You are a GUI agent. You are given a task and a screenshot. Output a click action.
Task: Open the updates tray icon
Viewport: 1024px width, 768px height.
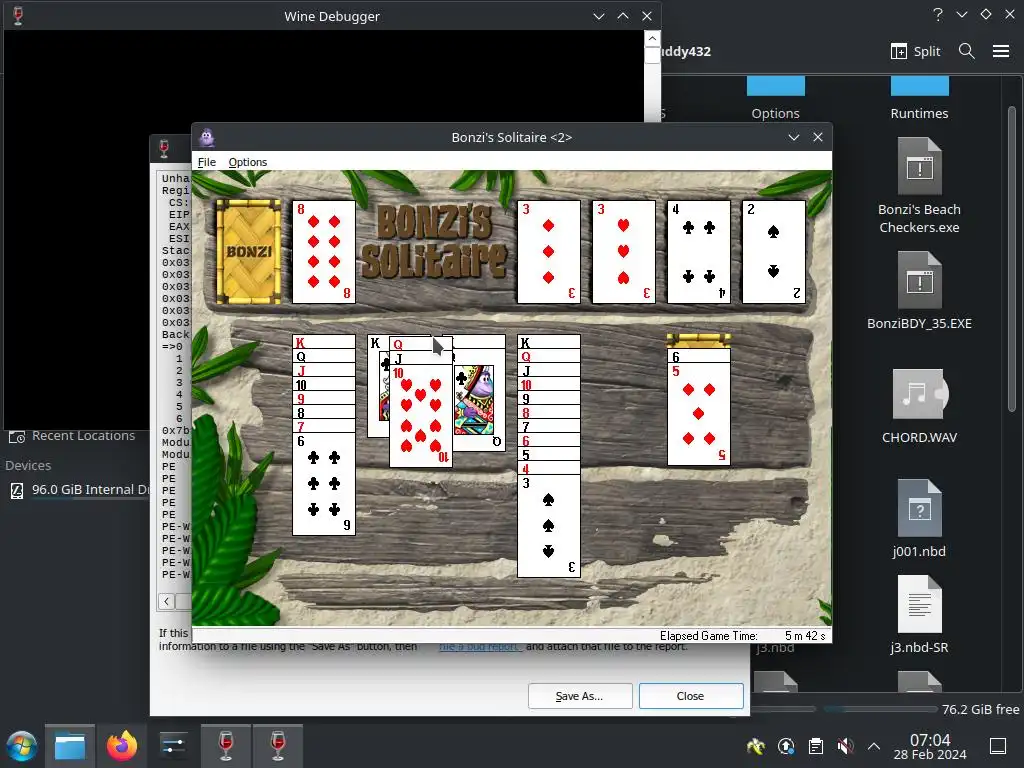786,746
